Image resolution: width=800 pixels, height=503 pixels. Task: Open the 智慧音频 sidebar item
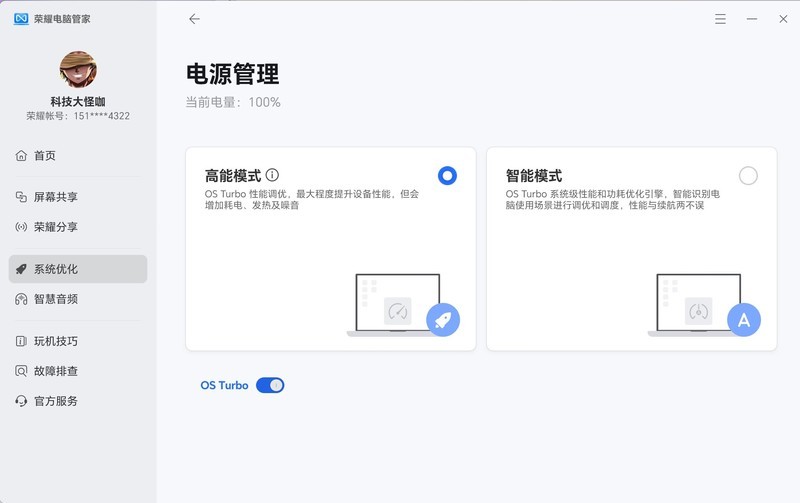click(x=78, y=299)
